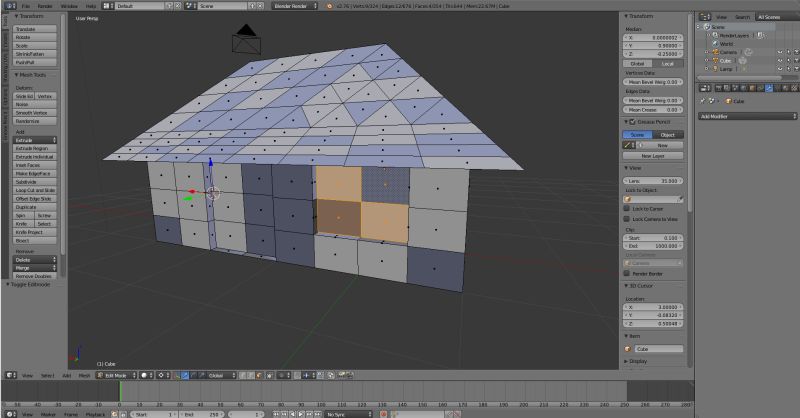This screenshot has height=418, width=800.
Task: Toggle Camera visibility eye in outliner
Action: (780, 52)
